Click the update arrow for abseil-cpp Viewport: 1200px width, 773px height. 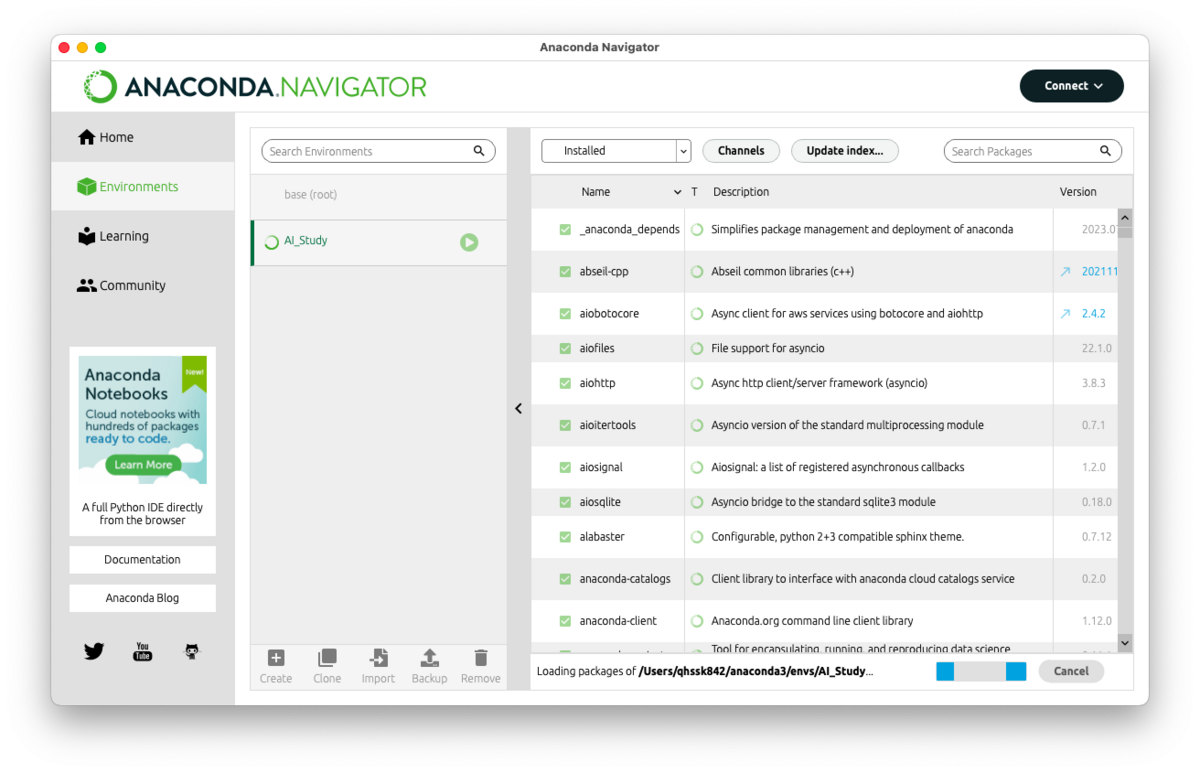click(1065, 272)
